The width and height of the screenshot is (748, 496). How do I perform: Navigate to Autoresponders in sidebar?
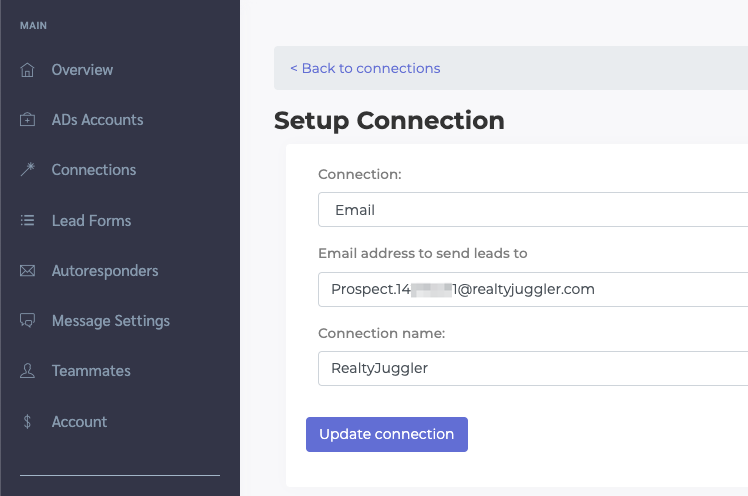[105, 271]
